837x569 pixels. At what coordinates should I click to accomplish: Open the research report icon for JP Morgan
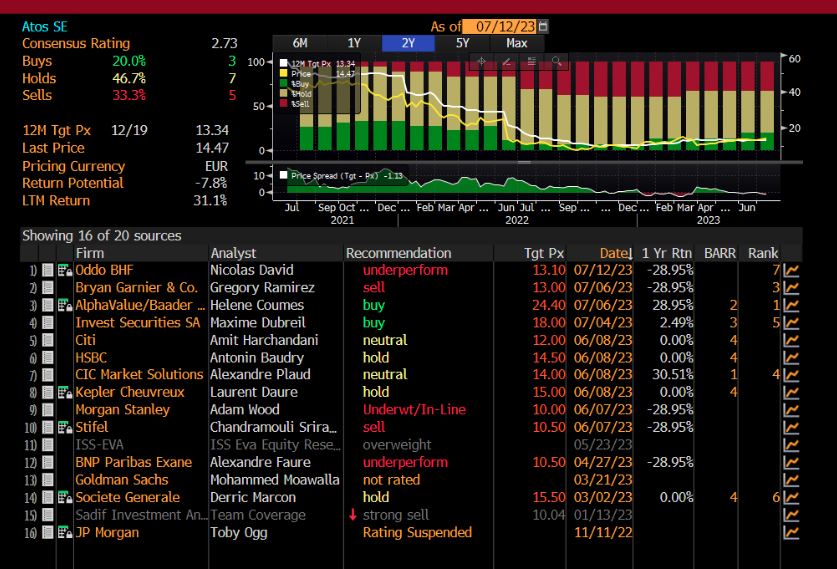(65, 533)
